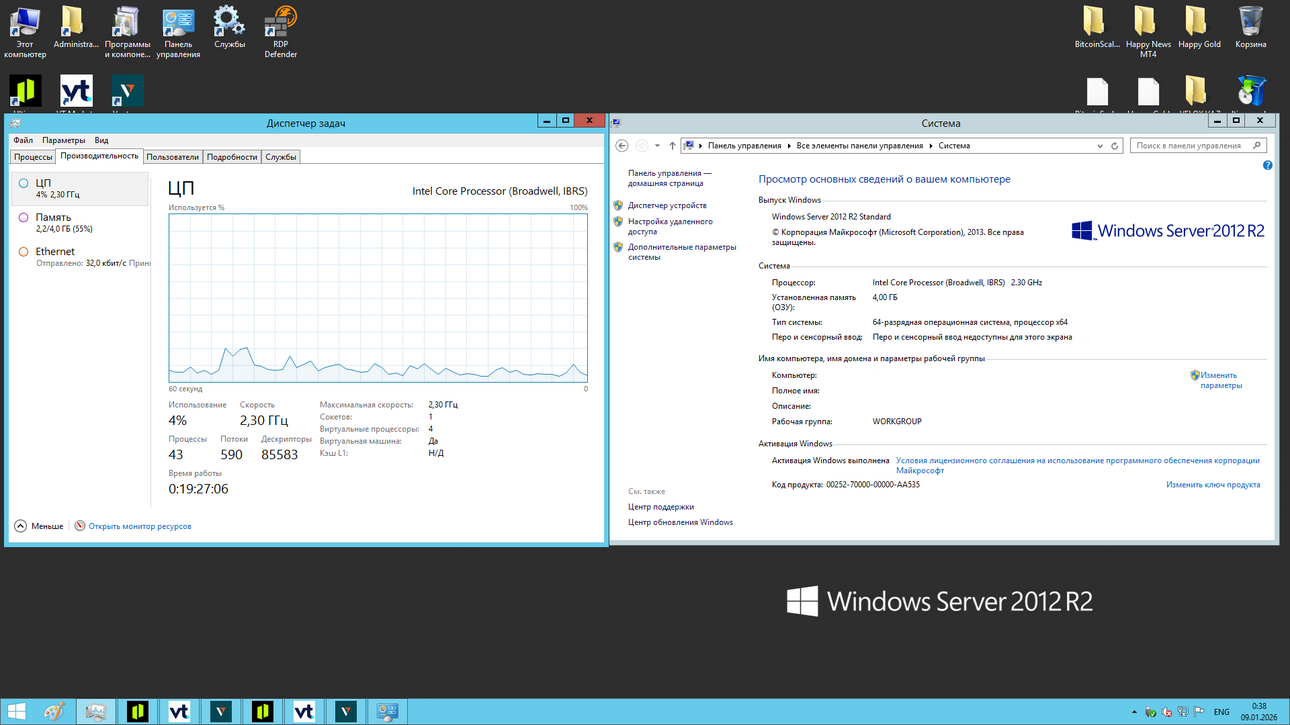The width and height of the screenshot is (1290, 725).
Task: Click the green shield tray icon
Action: click(1151, 712)
